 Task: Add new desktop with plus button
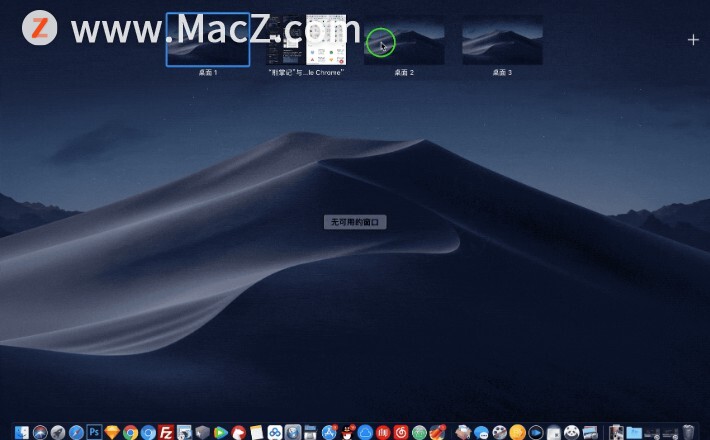pos(693,40)
